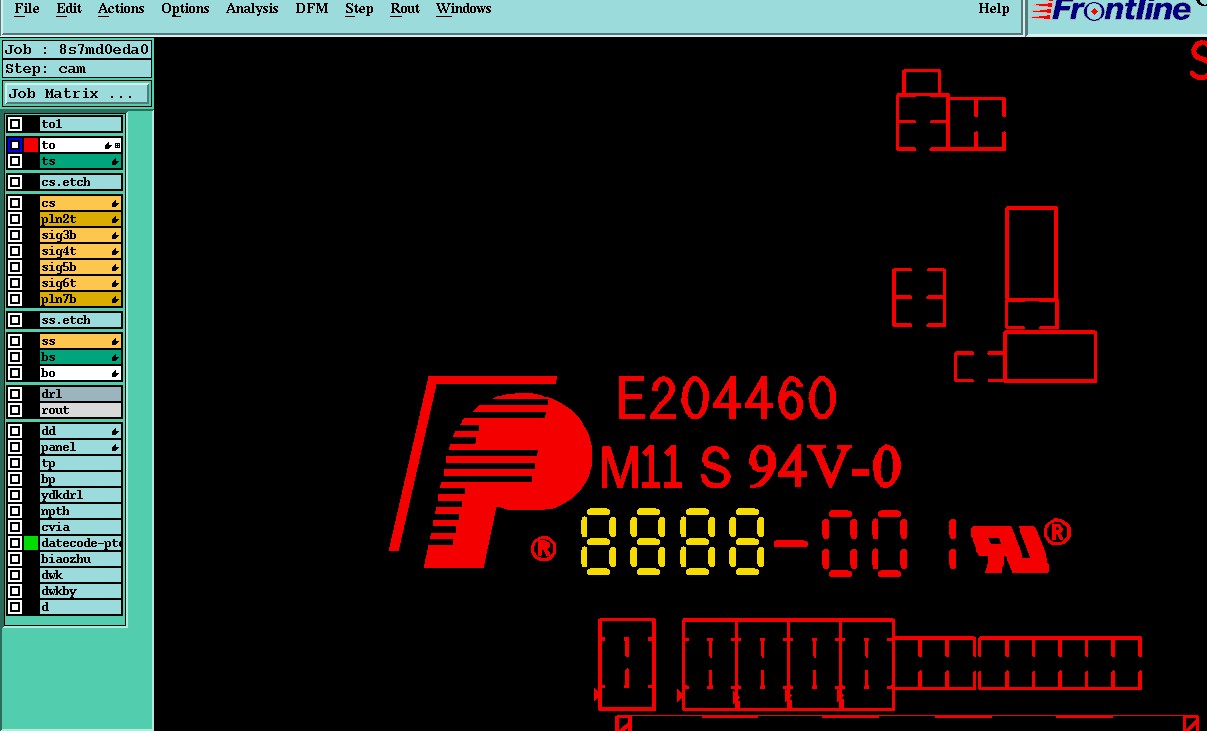Open the Edit menu
The height and width of the screenshot is (731, 1207).
coord(69,9)
